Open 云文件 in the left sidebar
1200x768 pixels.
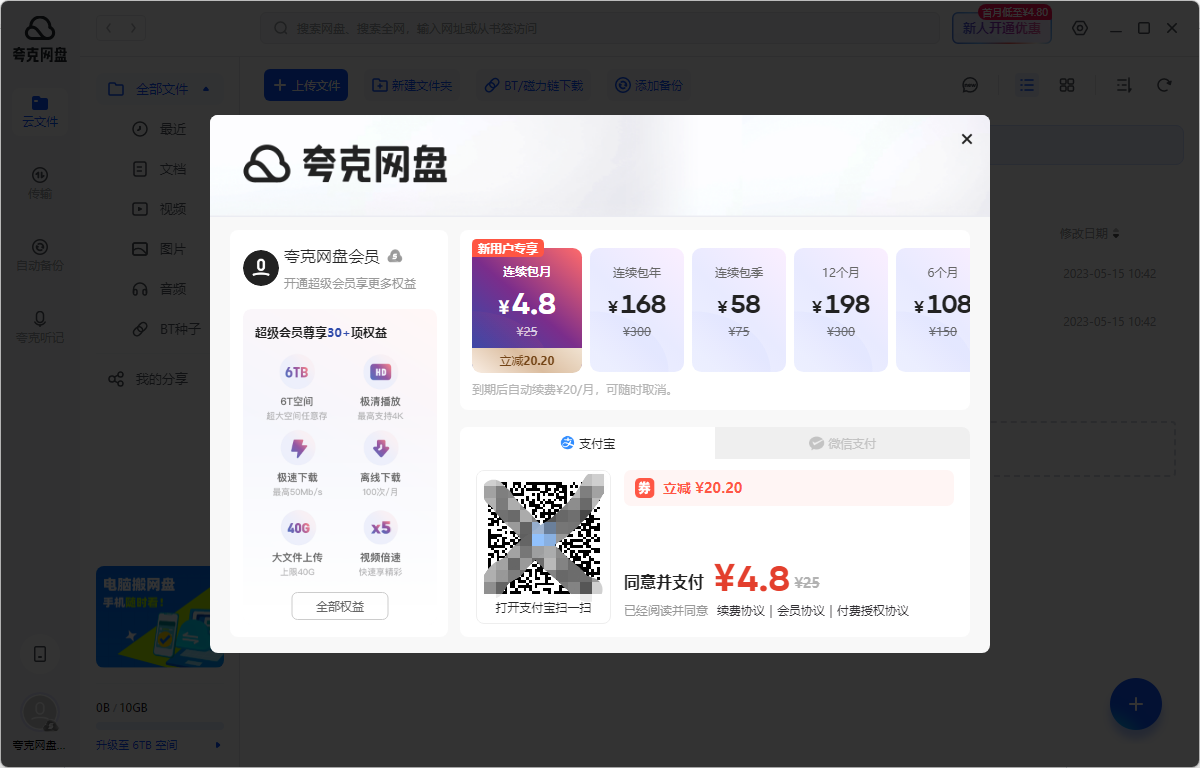[40, 111]
